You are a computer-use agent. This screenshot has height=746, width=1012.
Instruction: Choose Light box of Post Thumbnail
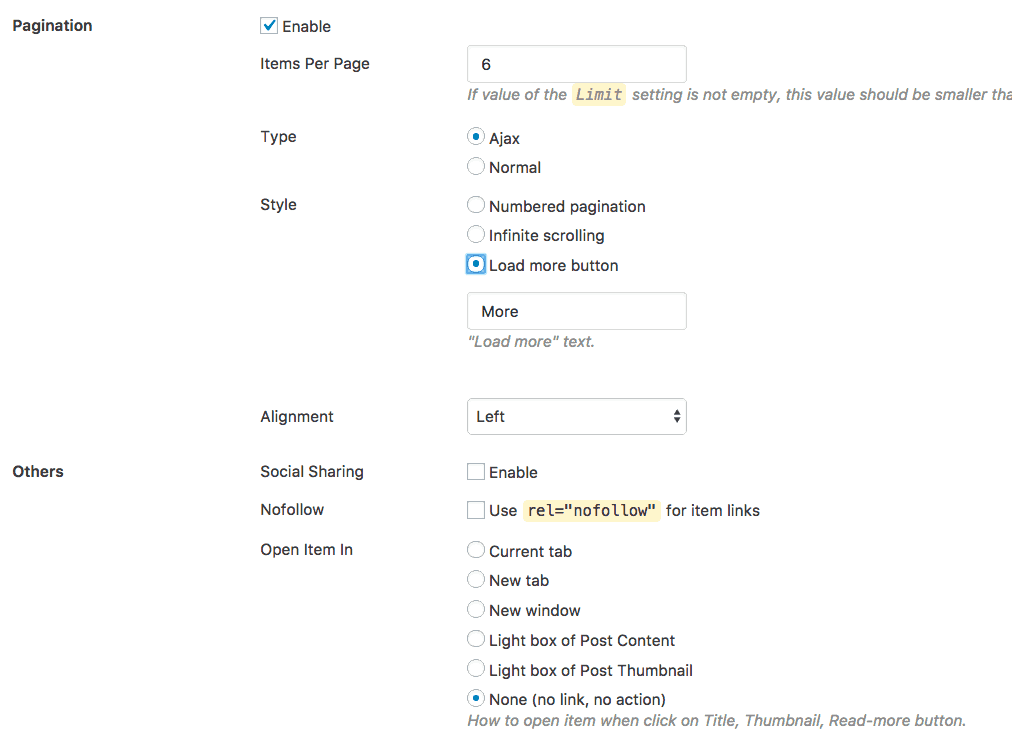(x=476, y=669)
